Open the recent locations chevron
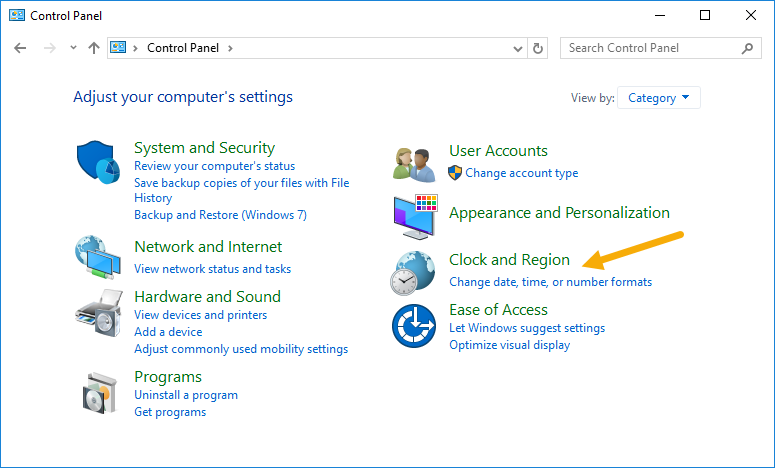Image resolution: width=775 pixels, height=468 pixels. pos(73,48)
